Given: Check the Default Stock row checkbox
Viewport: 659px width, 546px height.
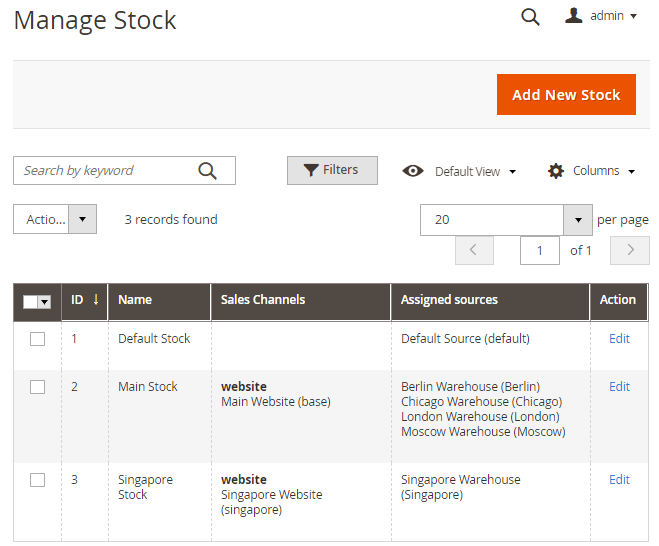Looking at the screenshot, I should pos(37,339).
